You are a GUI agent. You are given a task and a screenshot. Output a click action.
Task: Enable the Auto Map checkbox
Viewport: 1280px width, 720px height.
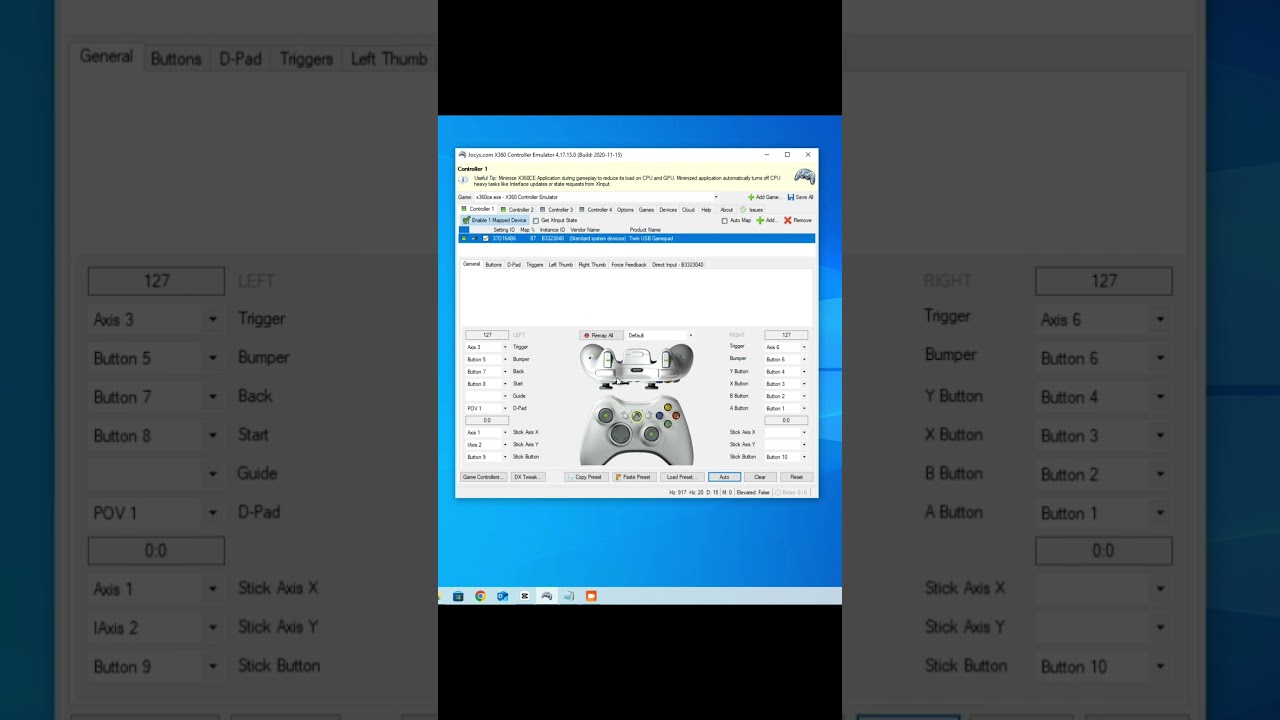[725, 220]
